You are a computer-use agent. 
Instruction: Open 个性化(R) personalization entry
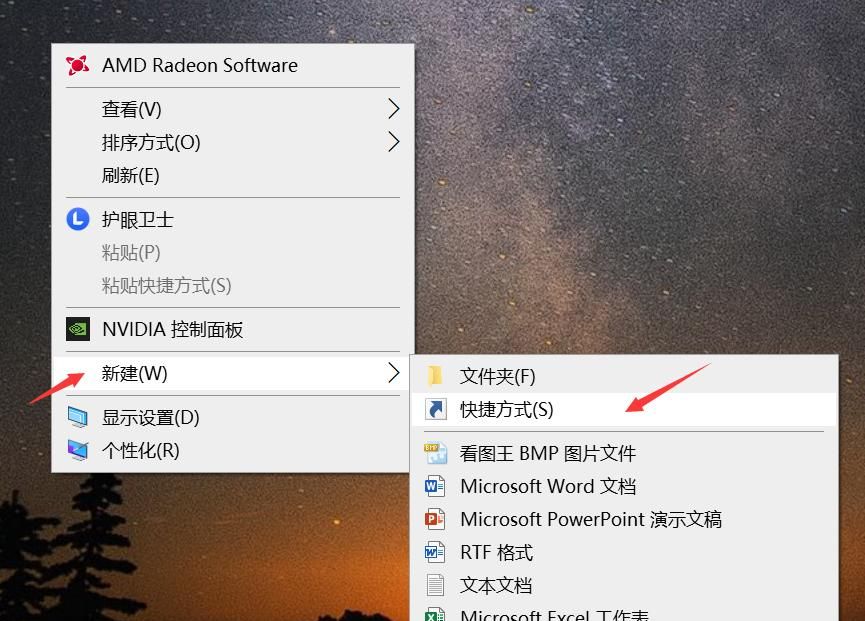point(232,451)
